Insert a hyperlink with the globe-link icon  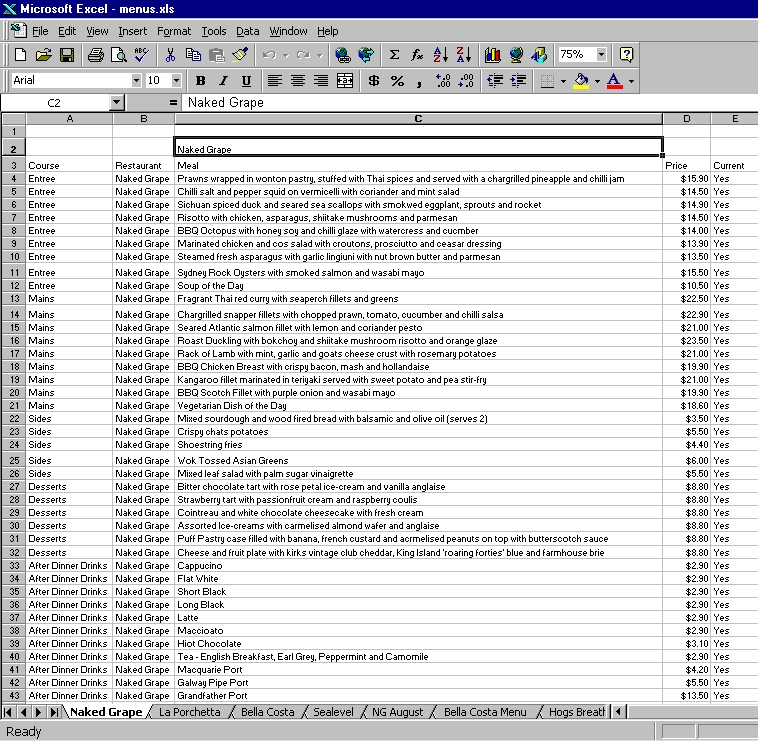[x=343, y=55]
